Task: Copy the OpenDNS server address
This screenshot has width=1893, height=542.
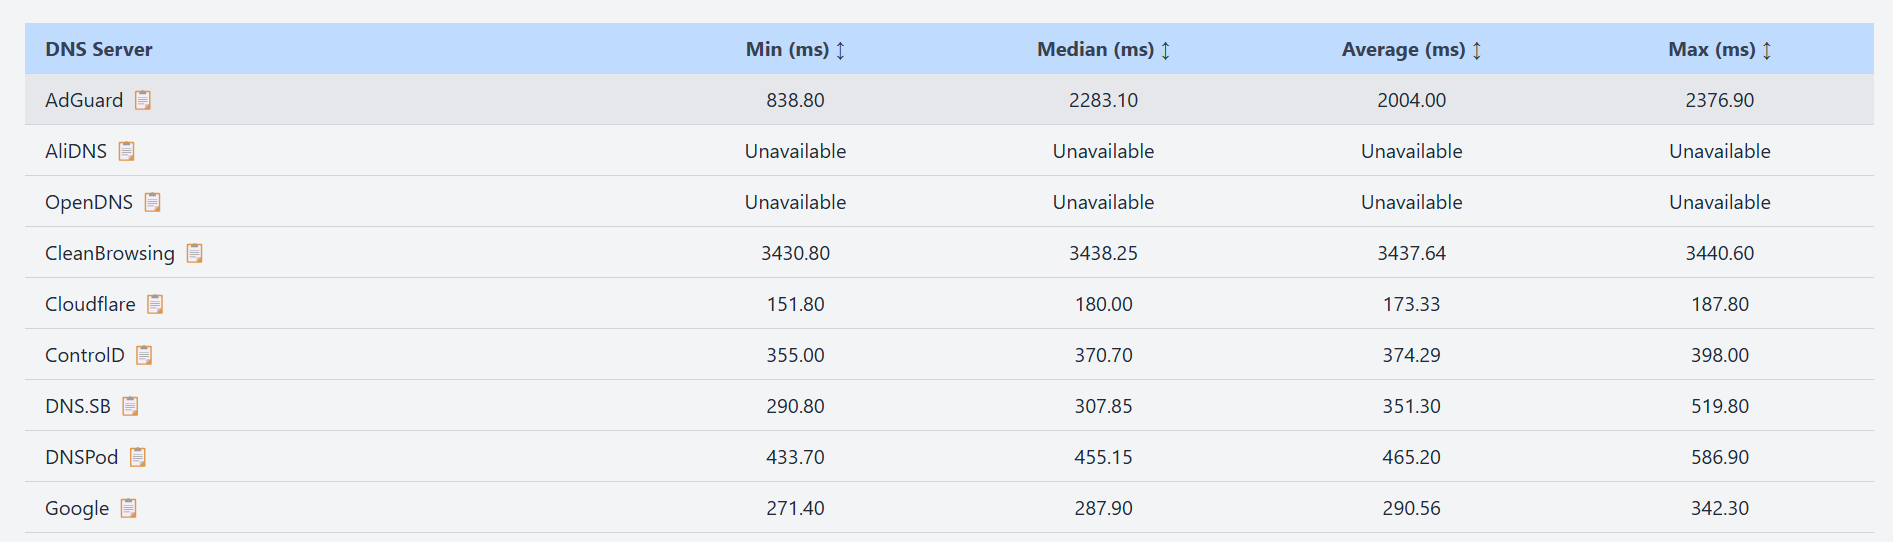Action: [x=152, y=202]
